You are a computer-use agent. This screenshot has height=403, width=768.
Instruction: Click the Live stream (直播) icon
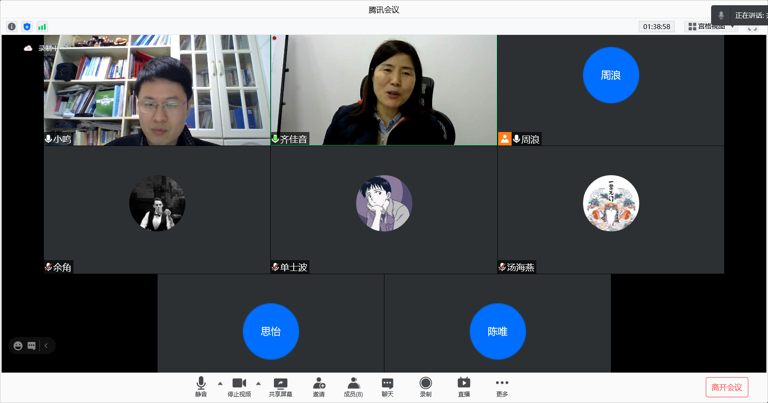click(463, 386)
